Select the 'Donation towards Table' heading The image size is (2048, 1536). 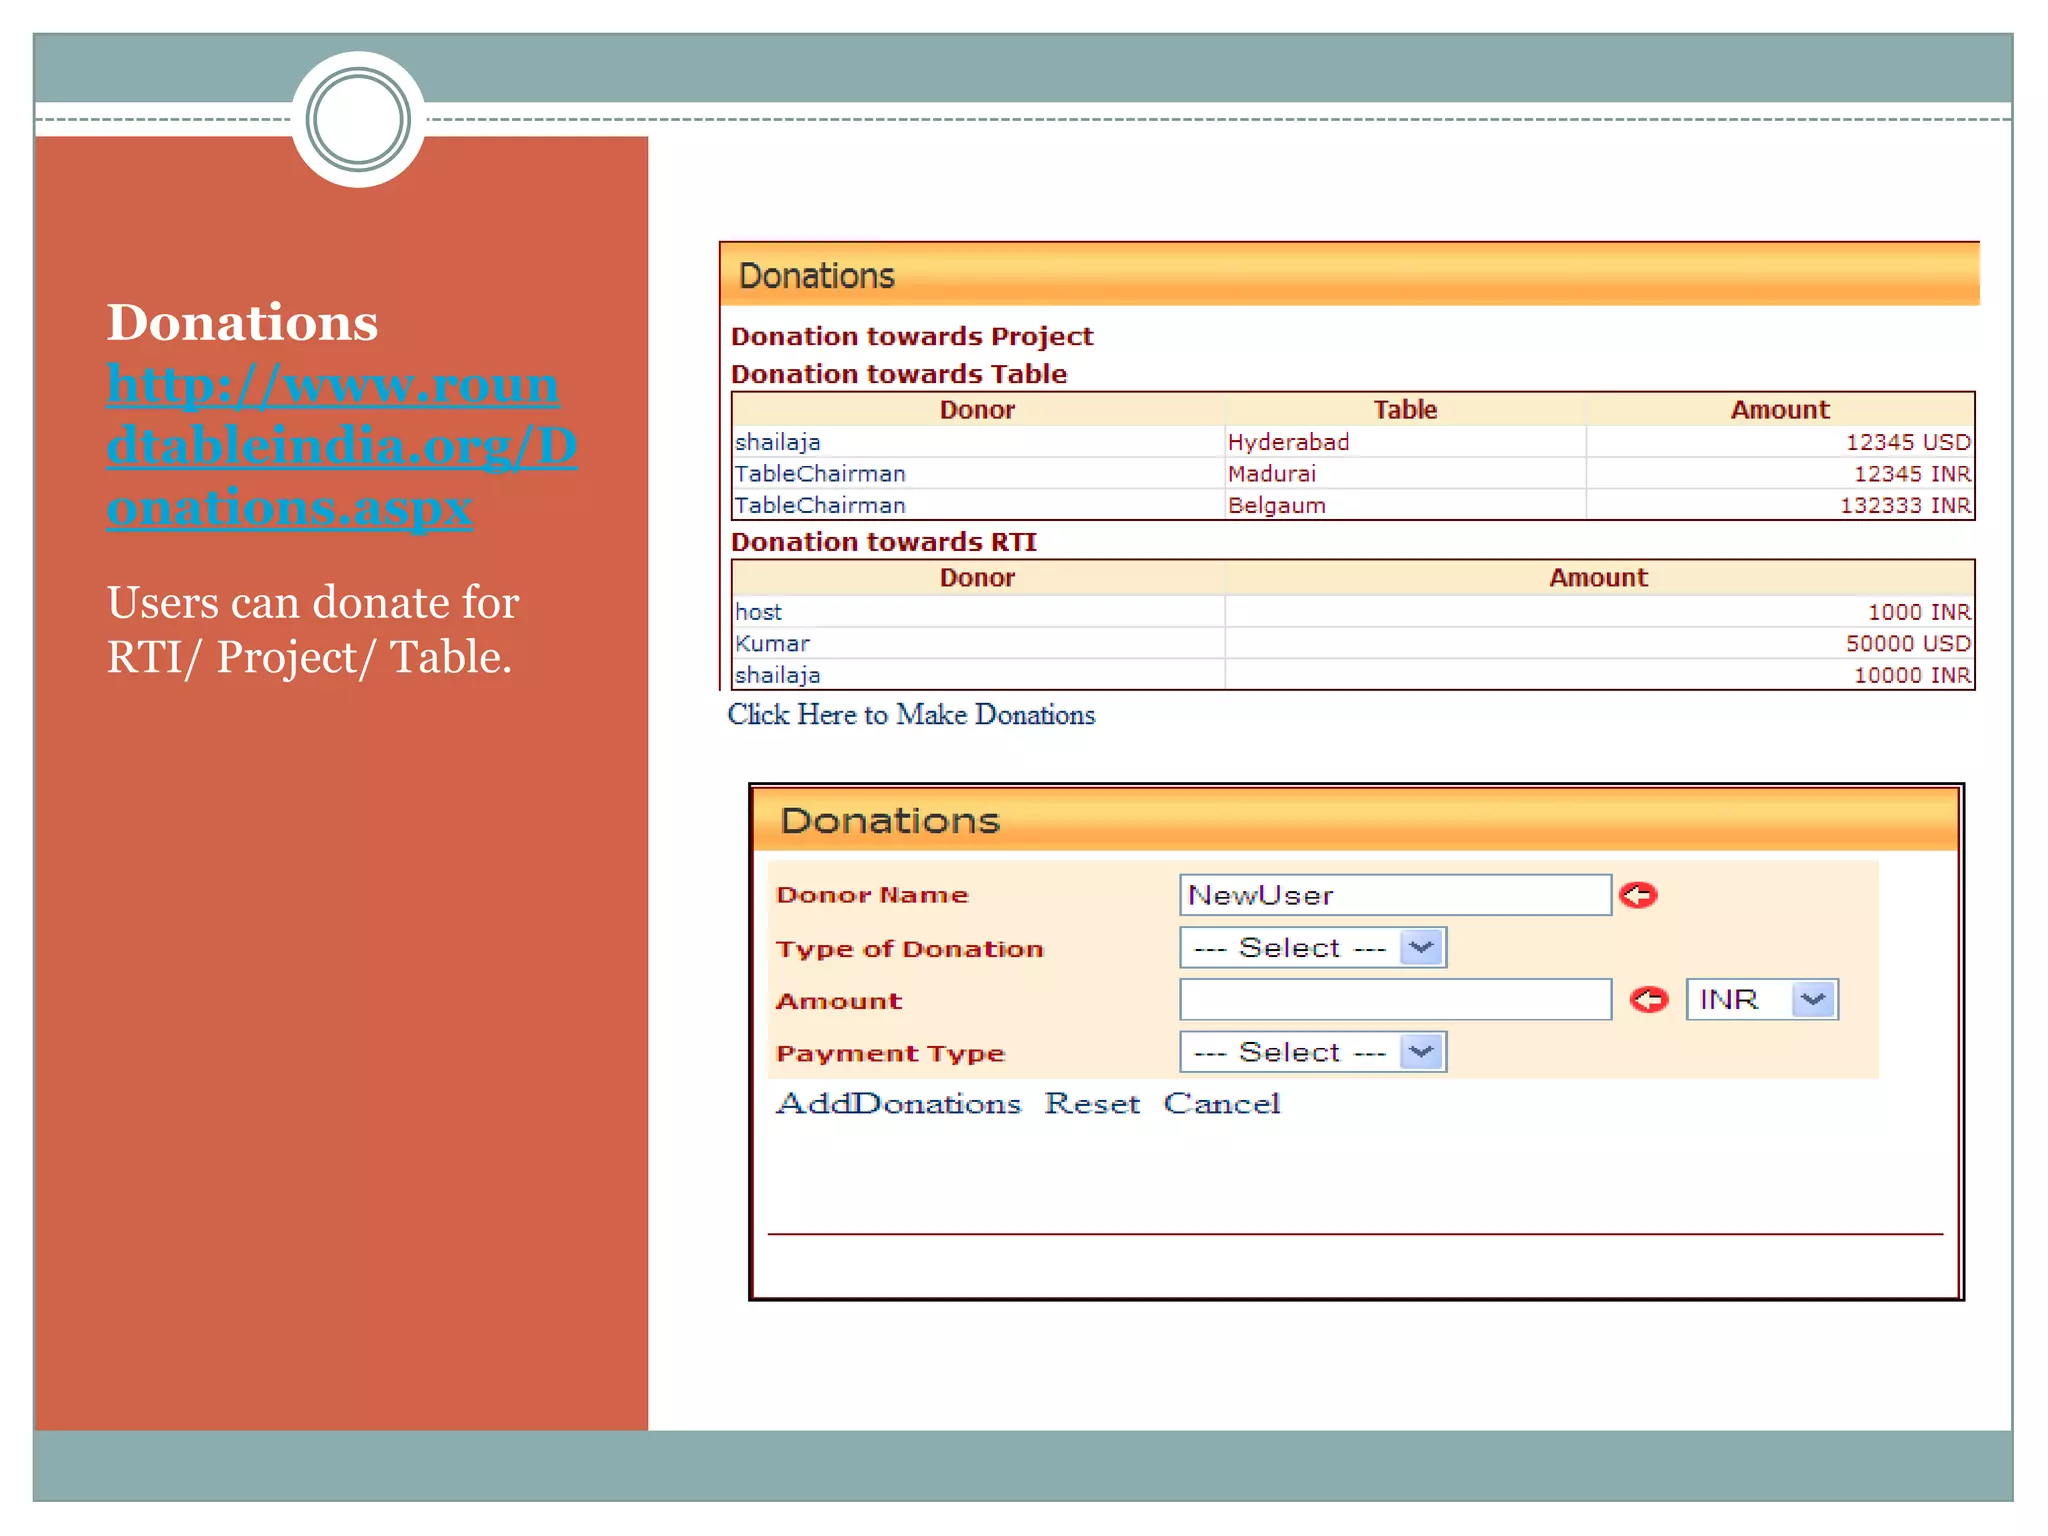pyautogui.click(x=899, y=374)
